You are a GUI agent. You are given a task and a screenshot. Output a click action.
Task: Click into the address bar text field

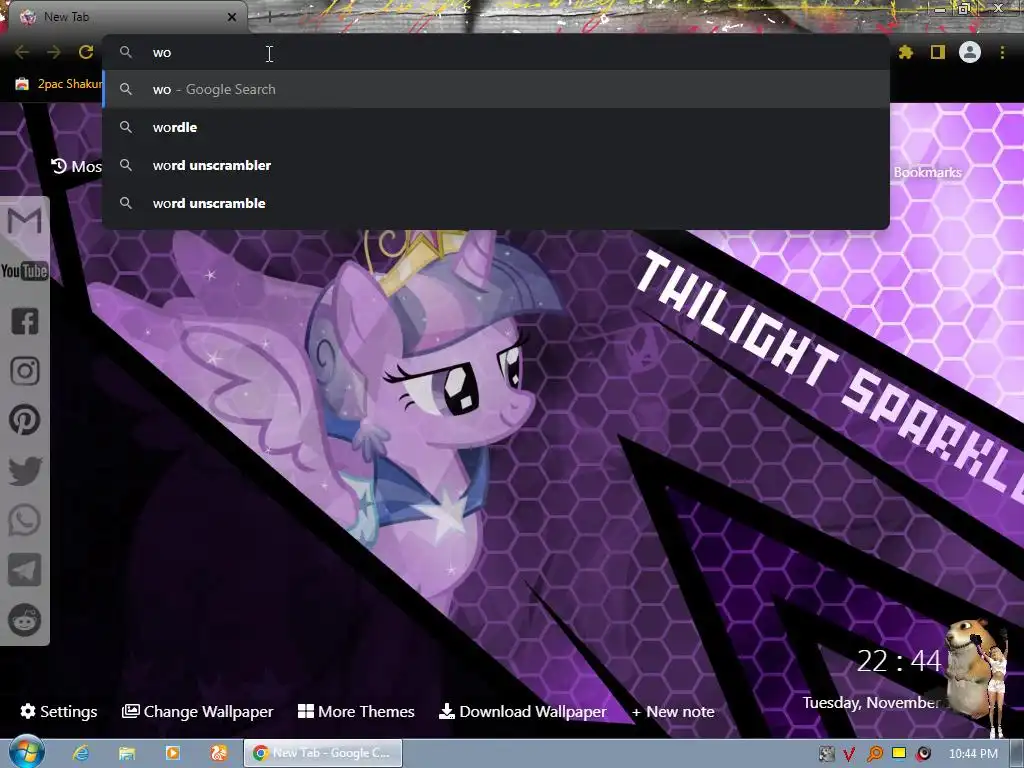[x=496, y=52]
